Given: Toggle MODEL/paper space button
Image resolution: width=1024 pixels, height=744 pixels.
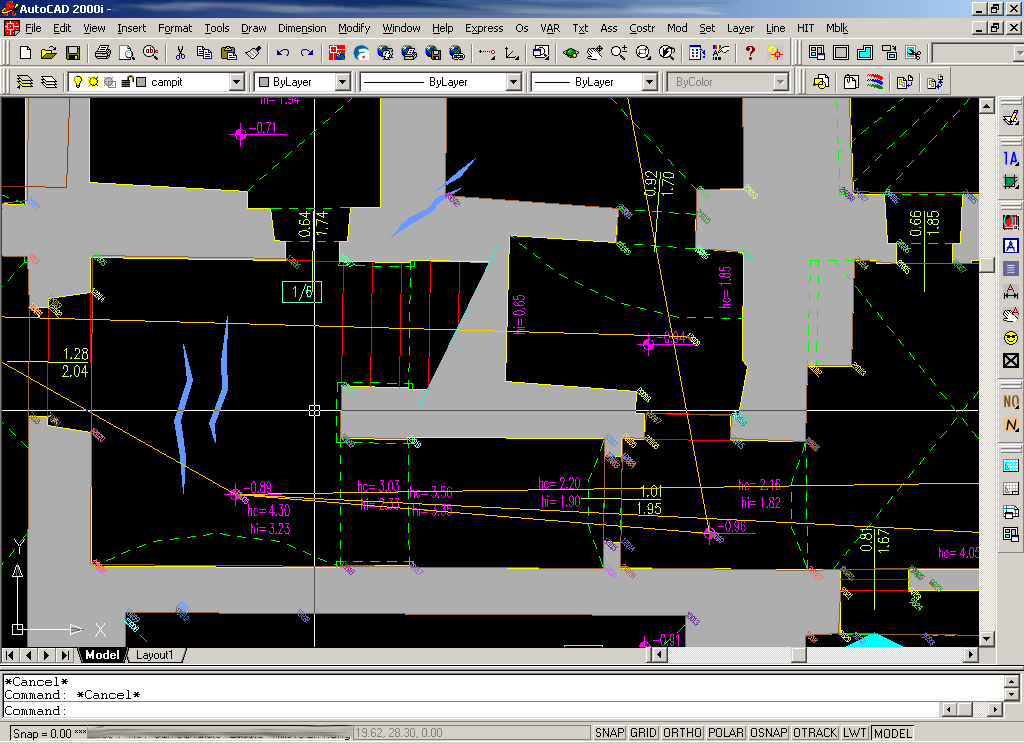Looking at the screenshot, I should (893, 733).
